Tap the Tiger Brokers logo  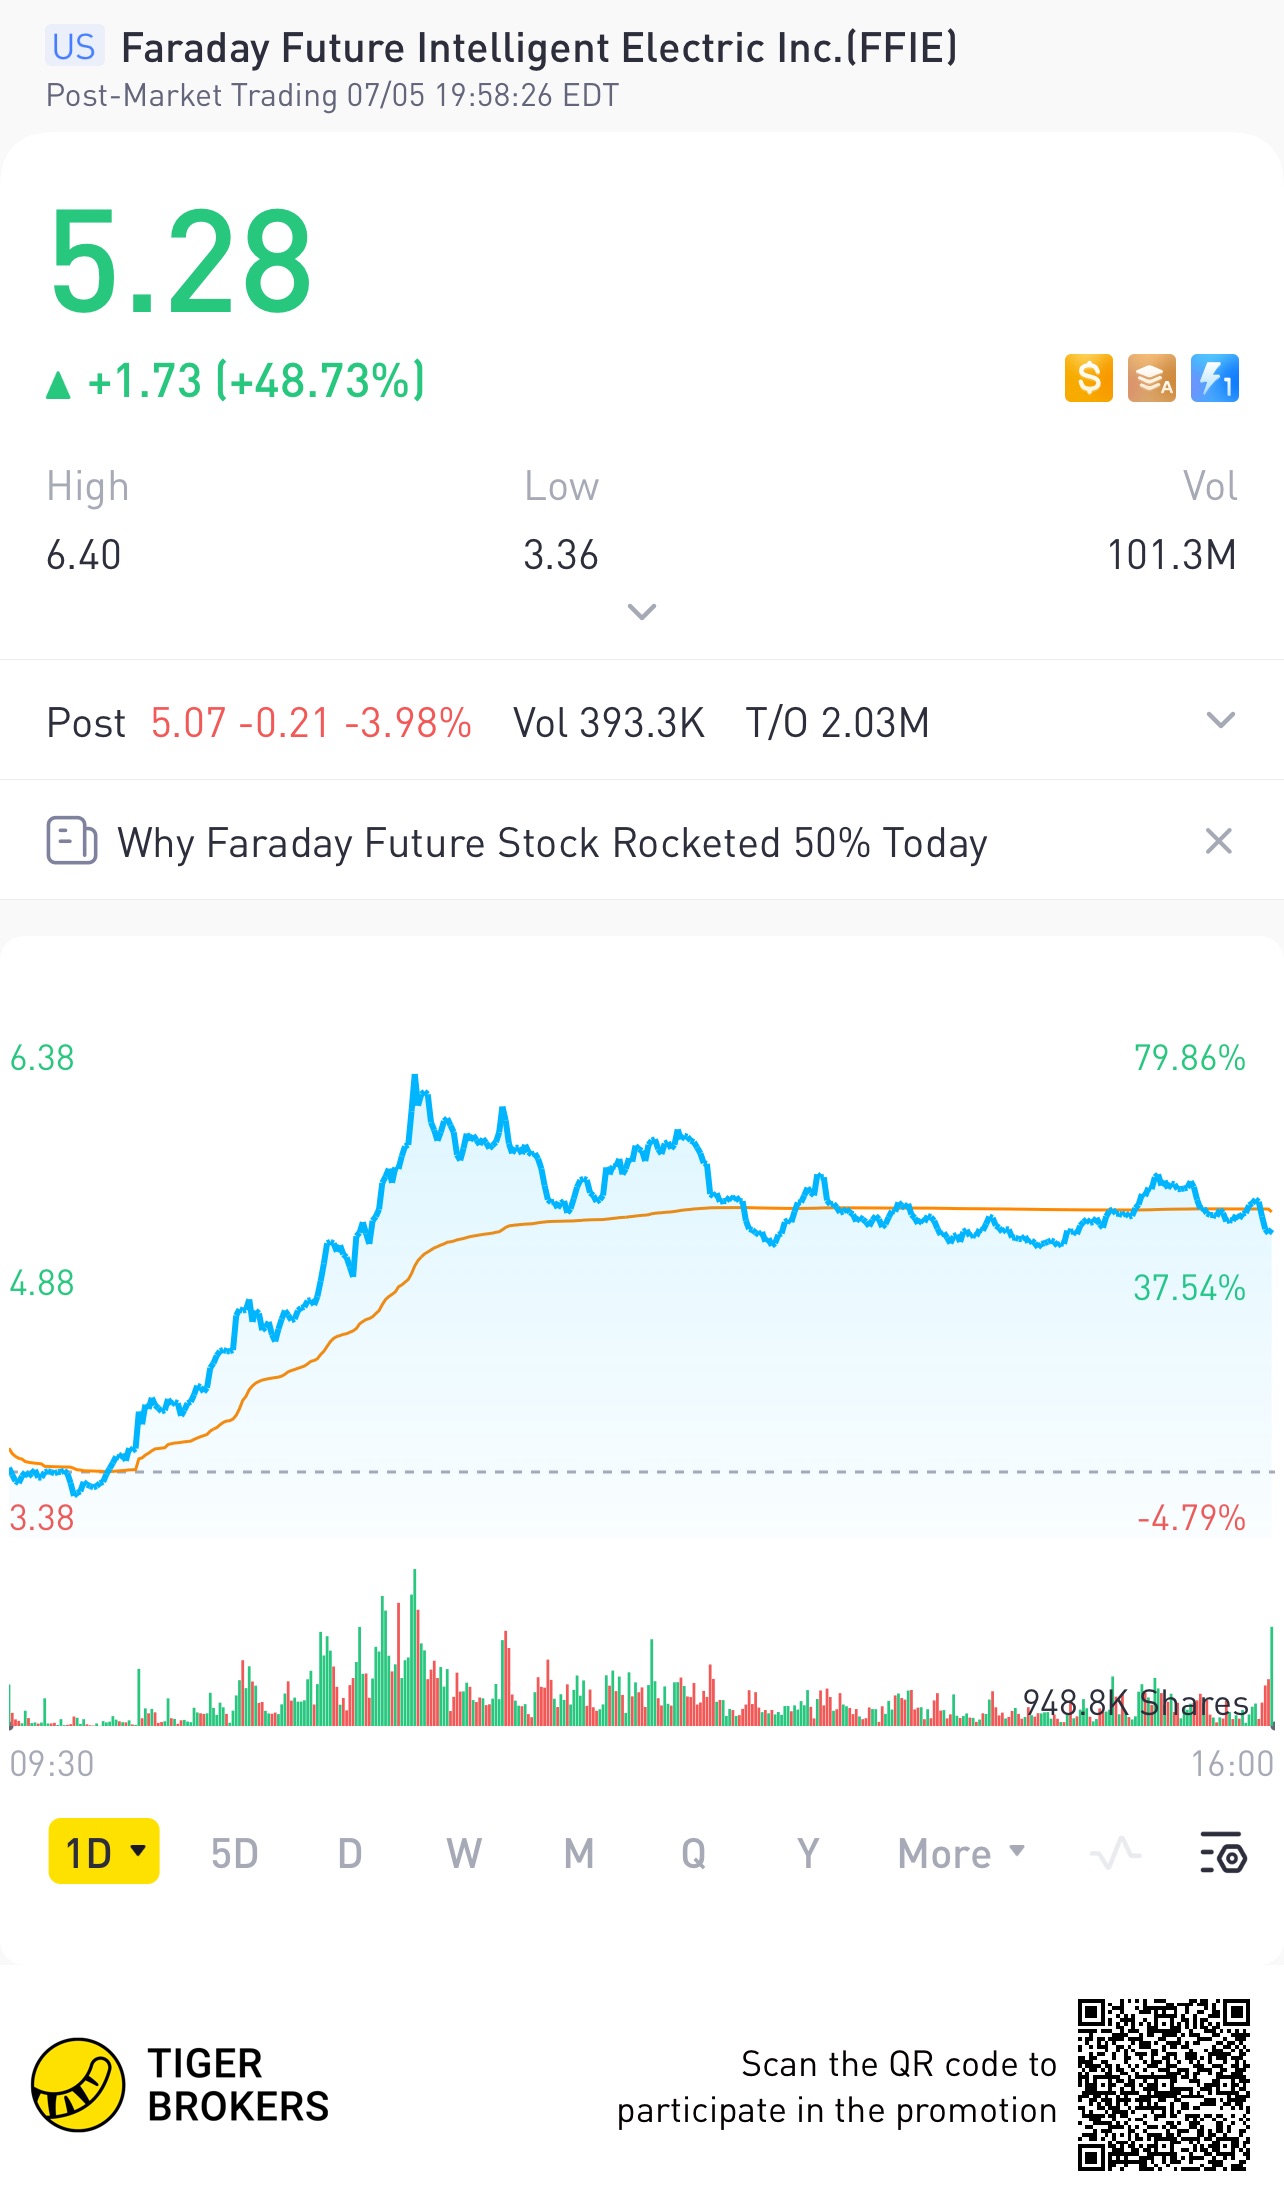(78, 2085)
